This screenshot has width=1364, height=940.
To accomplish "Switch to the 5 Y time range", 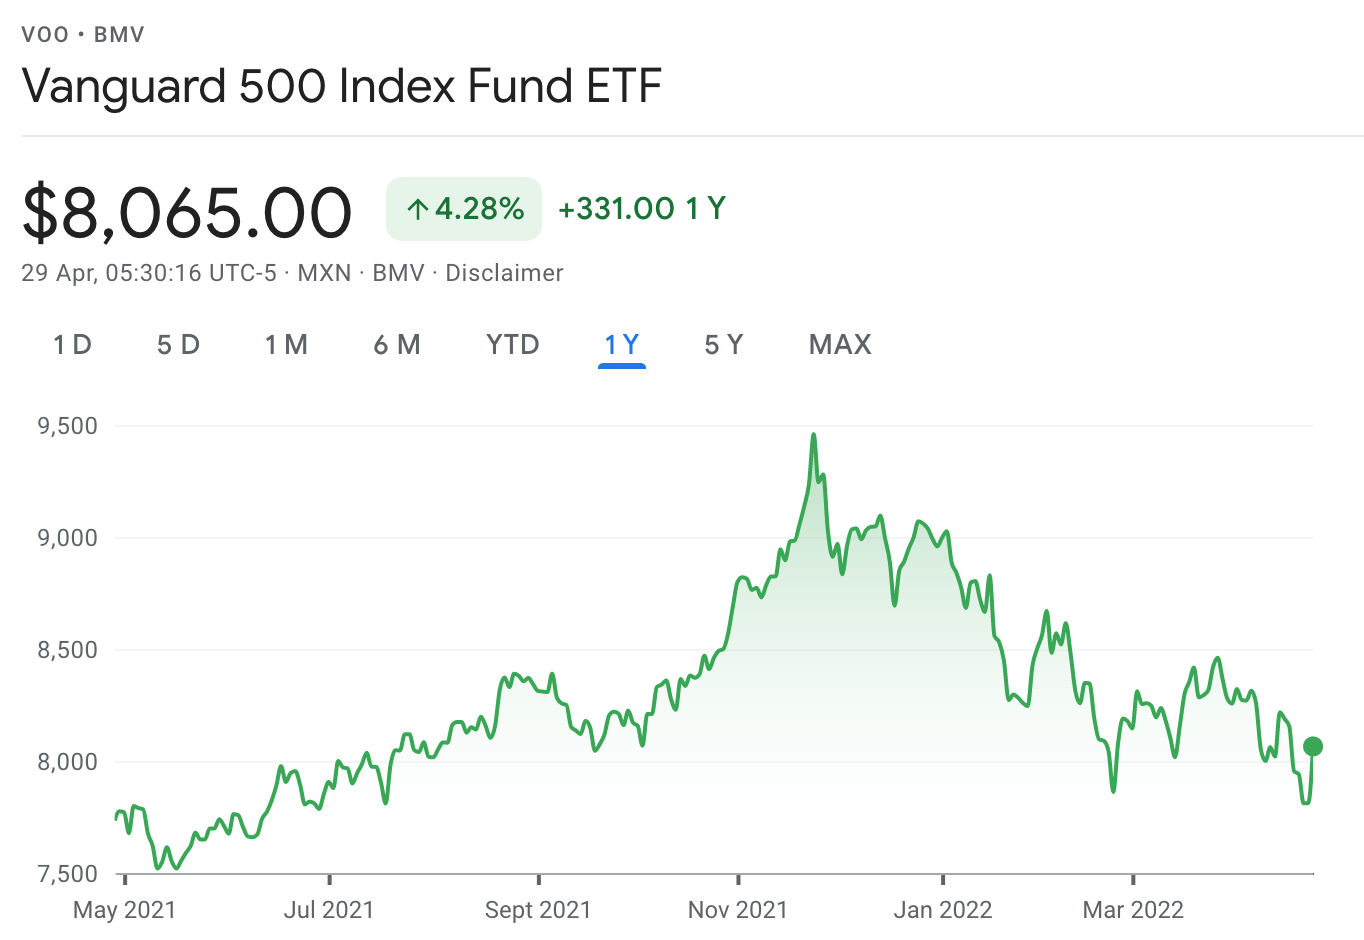I will tap(723, 344).
